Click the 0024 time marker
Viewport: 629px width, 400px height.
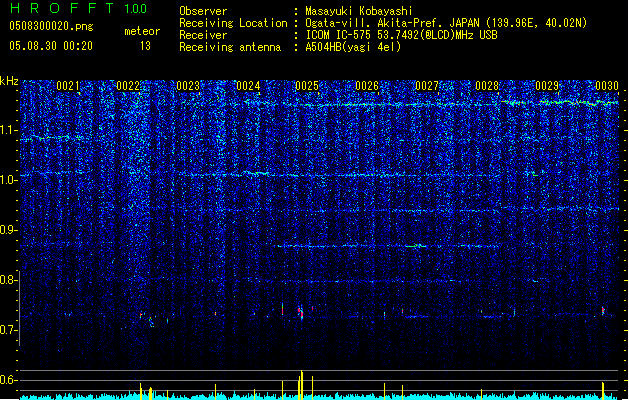click(248, 86)
